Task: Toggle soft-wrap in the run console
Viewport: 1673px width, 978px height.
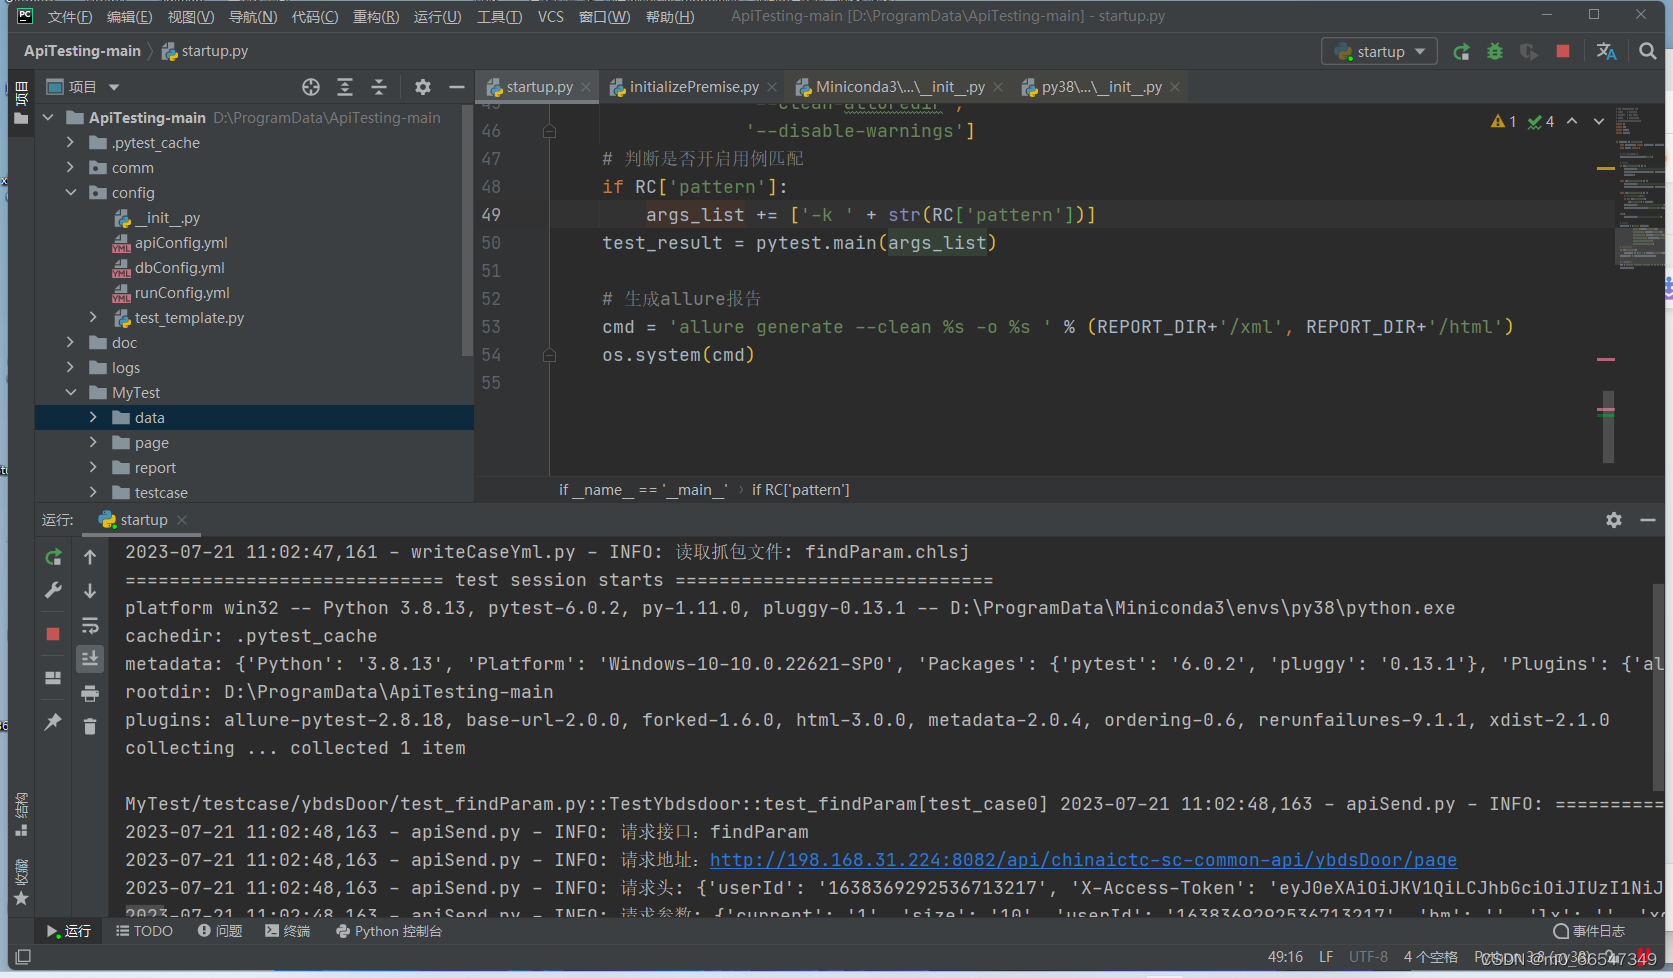Action: 90,625
